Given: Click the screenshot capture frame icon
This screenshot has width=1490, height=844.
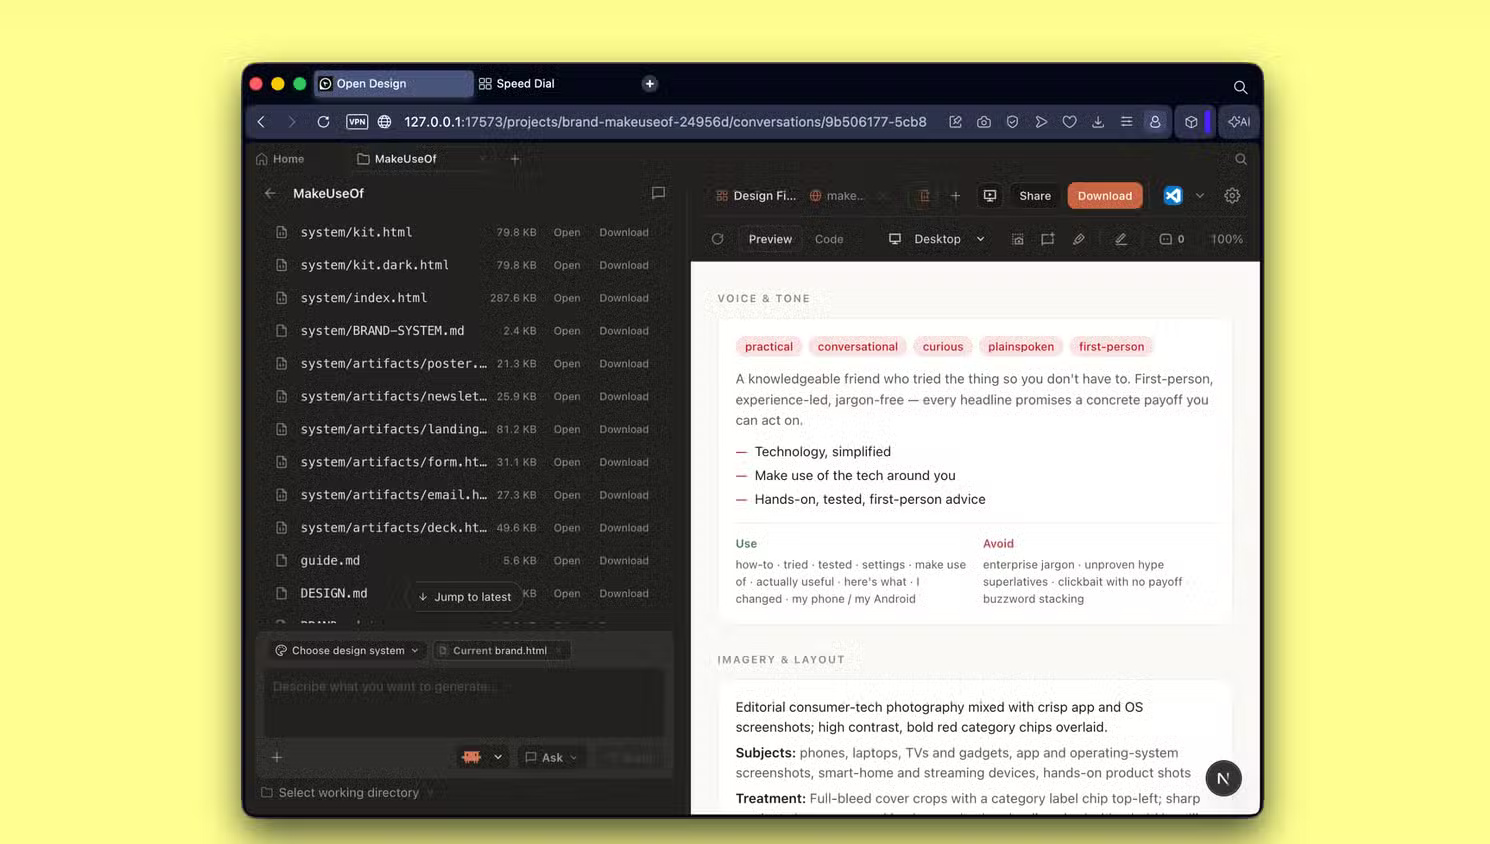Looking at the screenshot, I should [x=1017, y=239].
